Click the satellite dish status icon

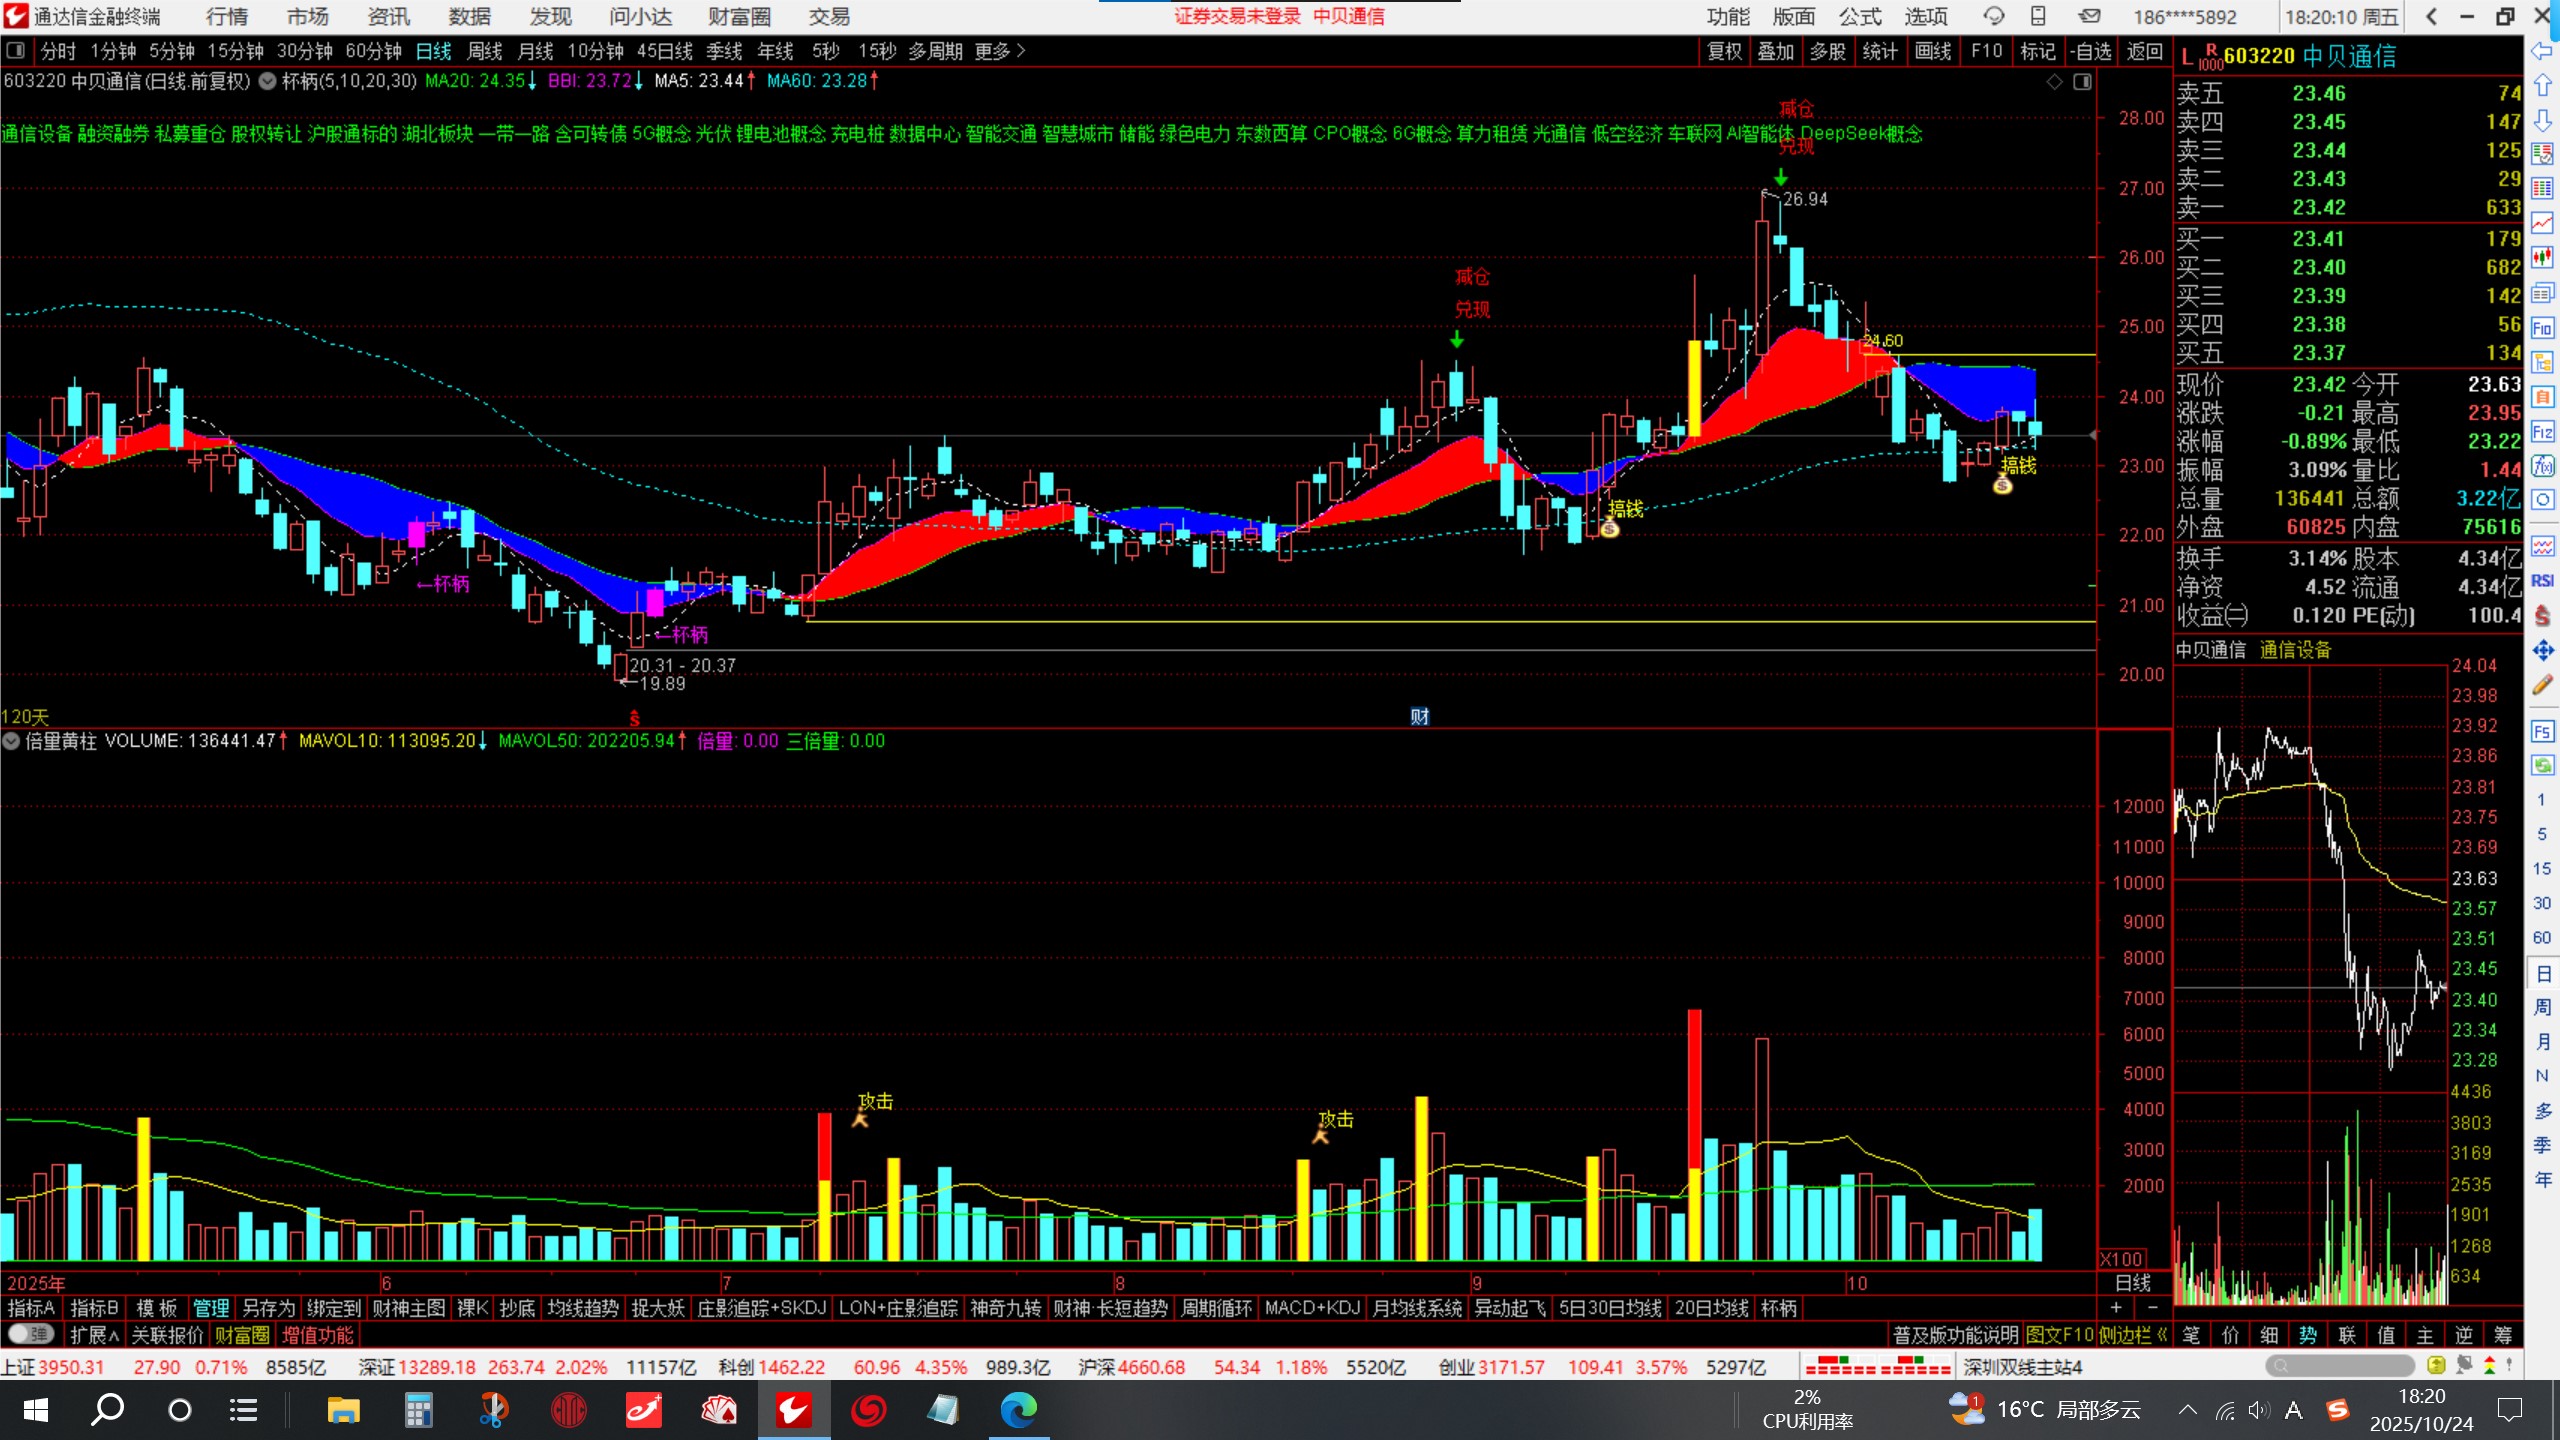click(2464, 1366)
